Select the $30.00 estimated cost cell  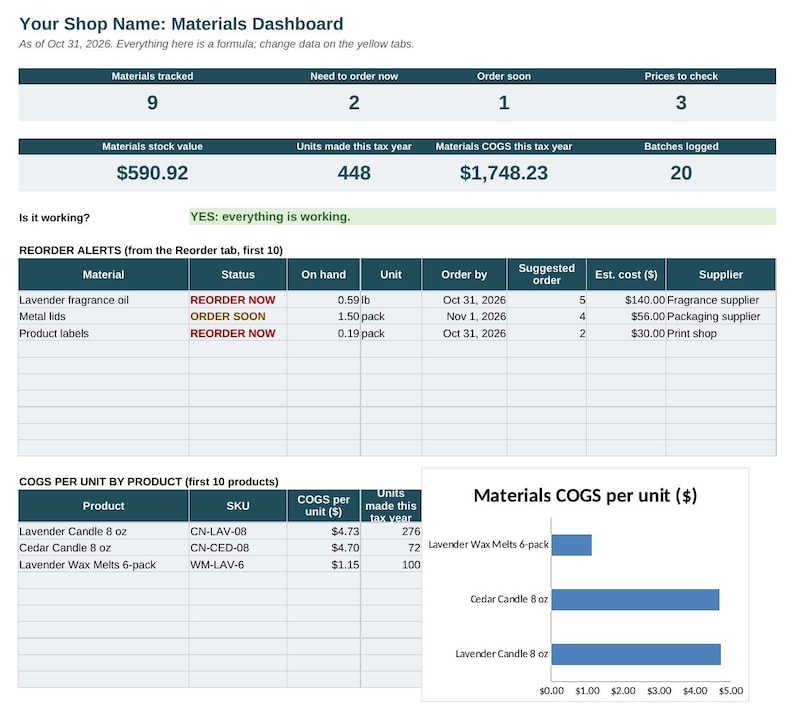(x=626, y=334)
